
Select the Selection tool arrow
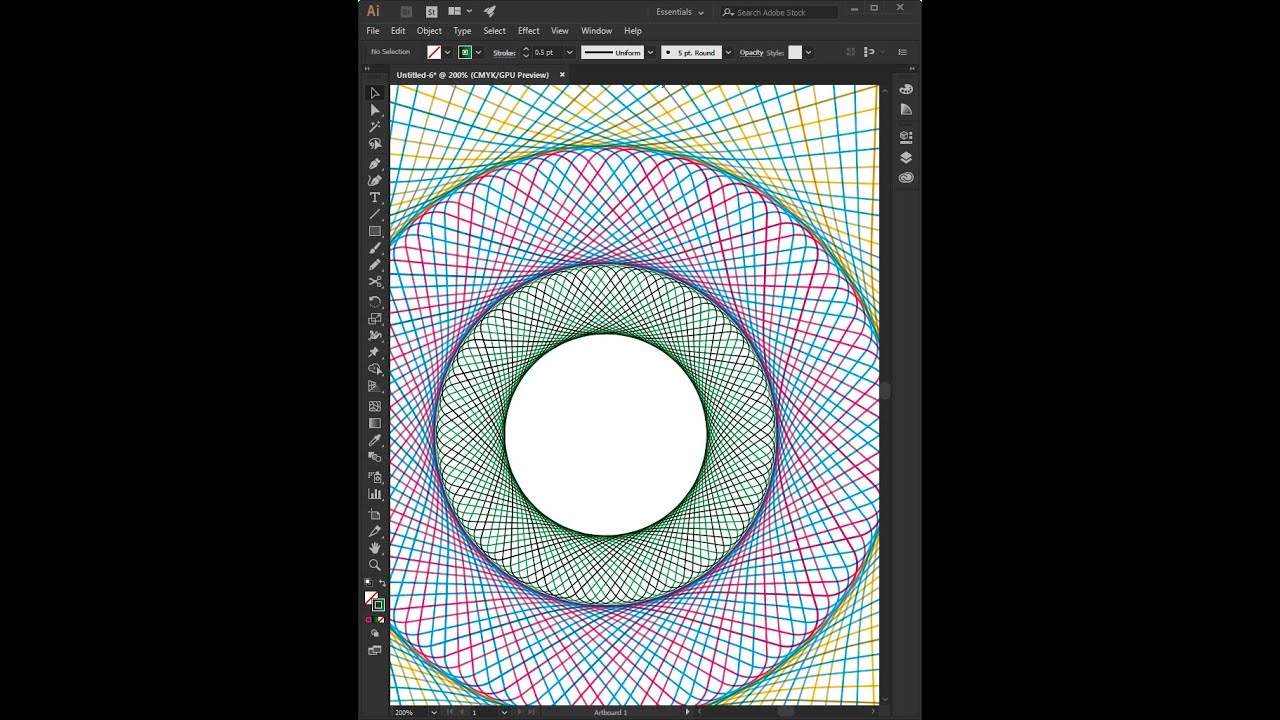[375, 93]
